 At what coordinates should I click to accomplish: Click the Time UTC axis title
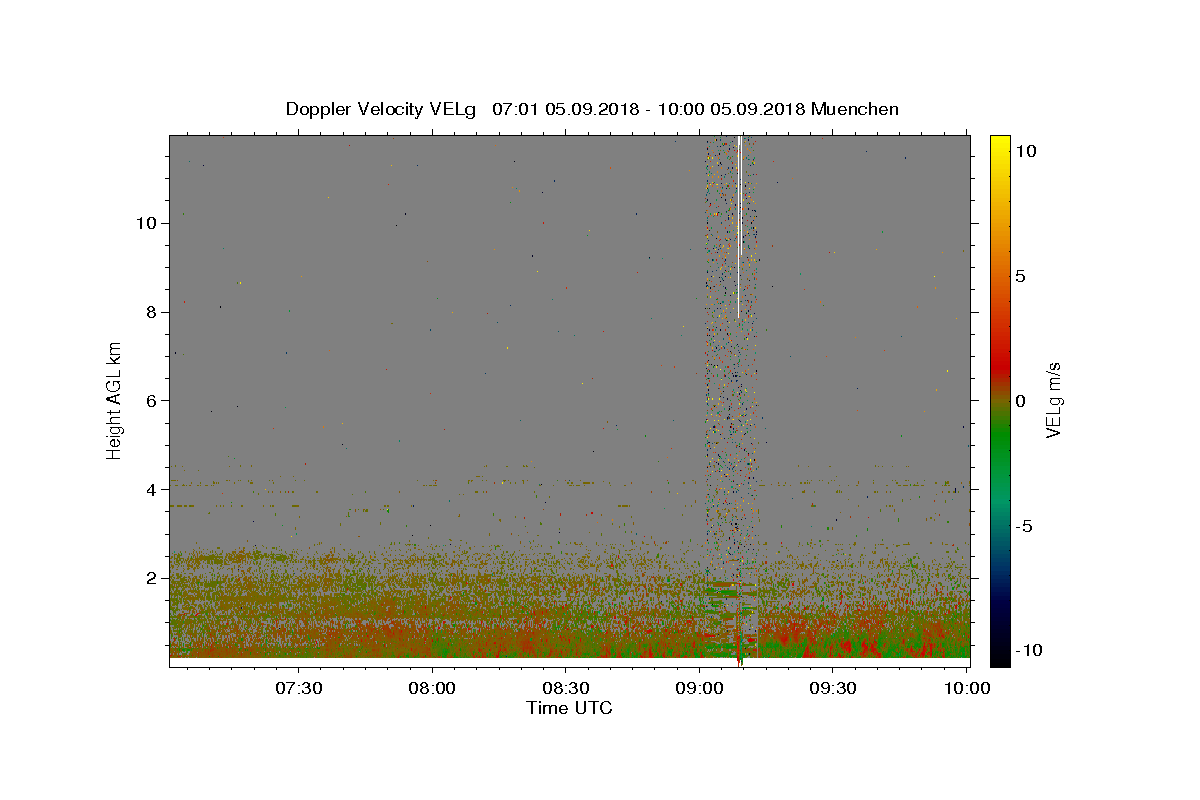(x=569, y=708)
